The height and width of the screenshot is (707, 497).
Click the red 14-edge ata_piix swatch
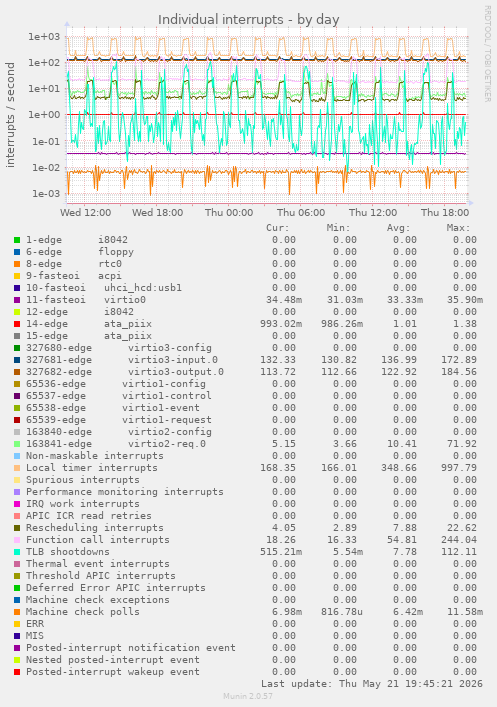point(17,324)
